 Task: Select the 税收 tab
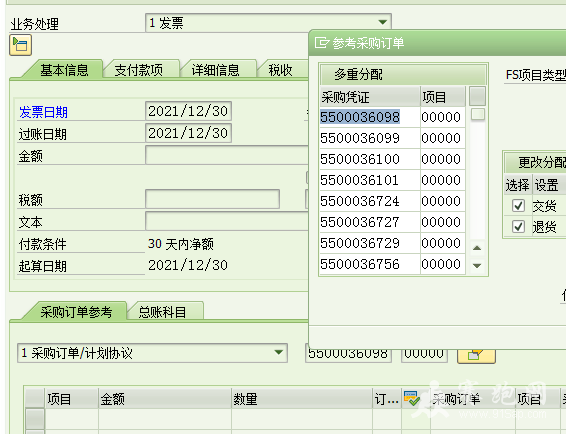pos(280,69)
